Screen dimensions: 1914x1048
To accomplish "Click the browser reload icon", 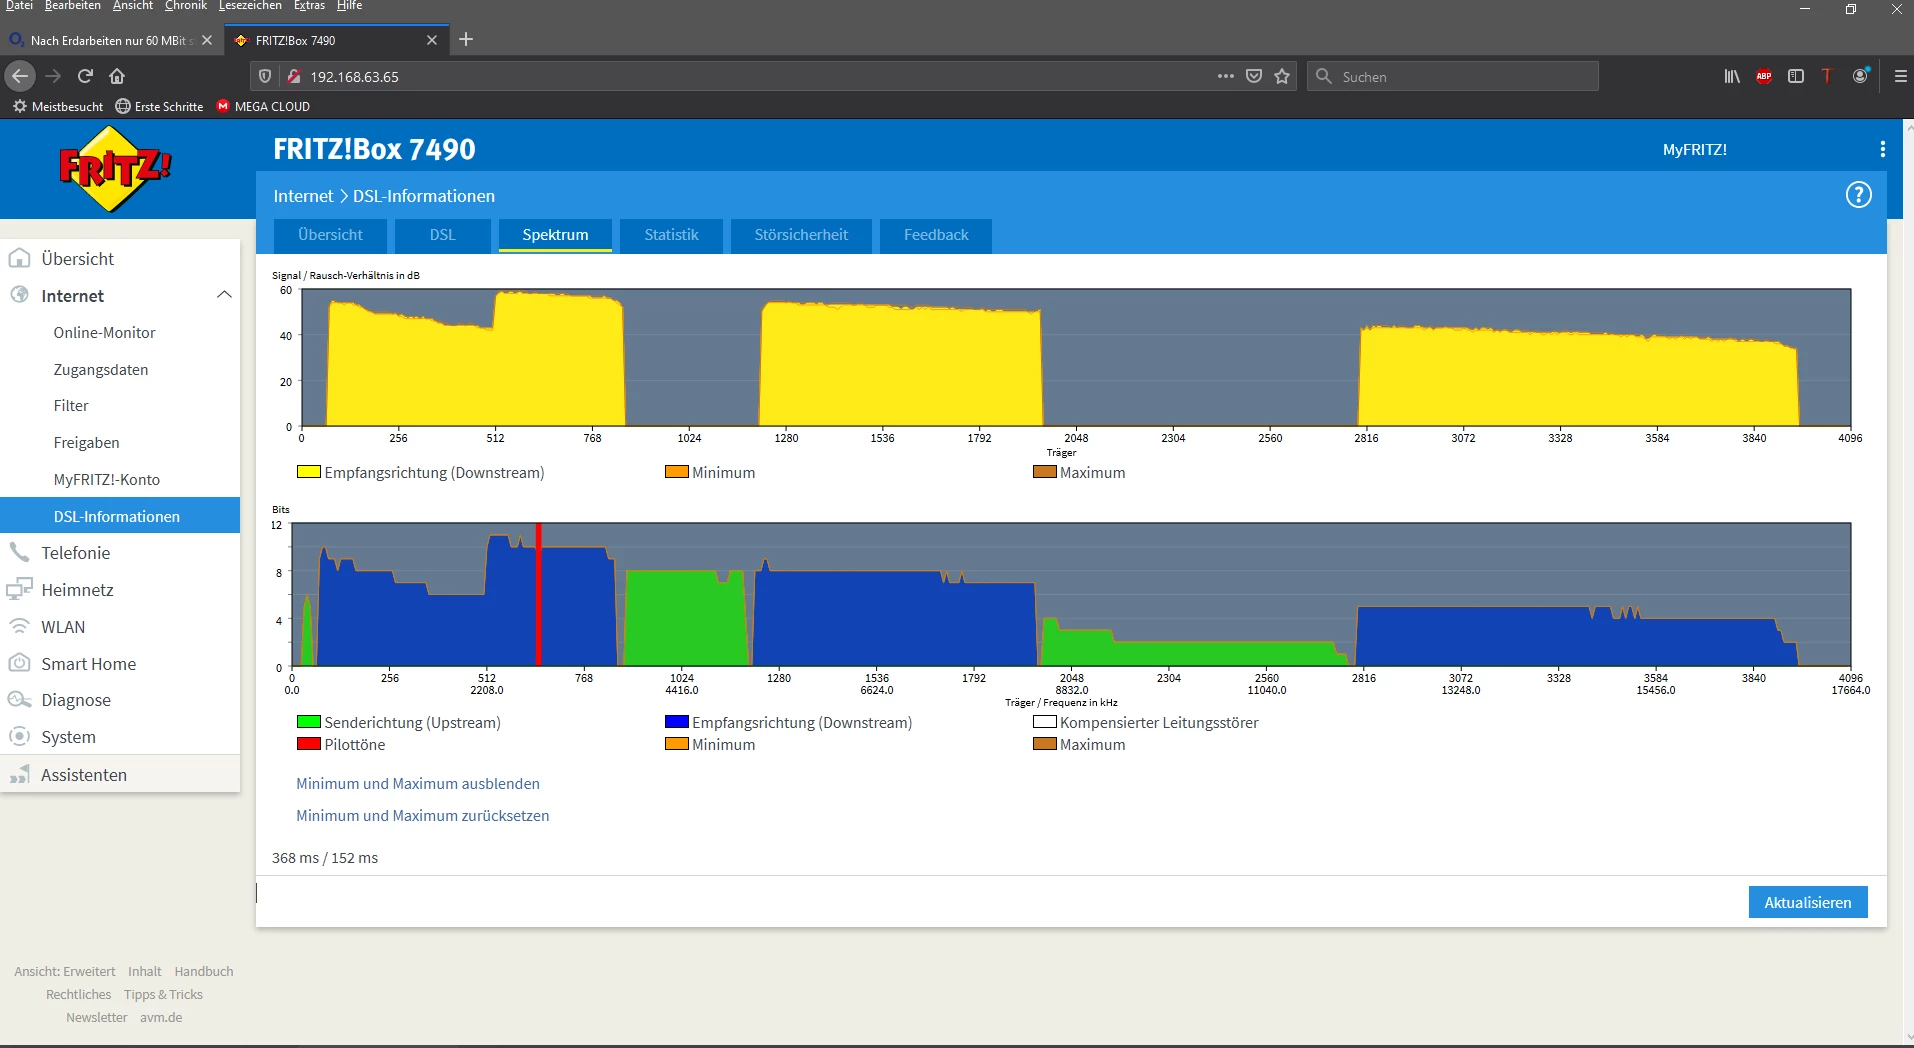I will click(85, 76).
